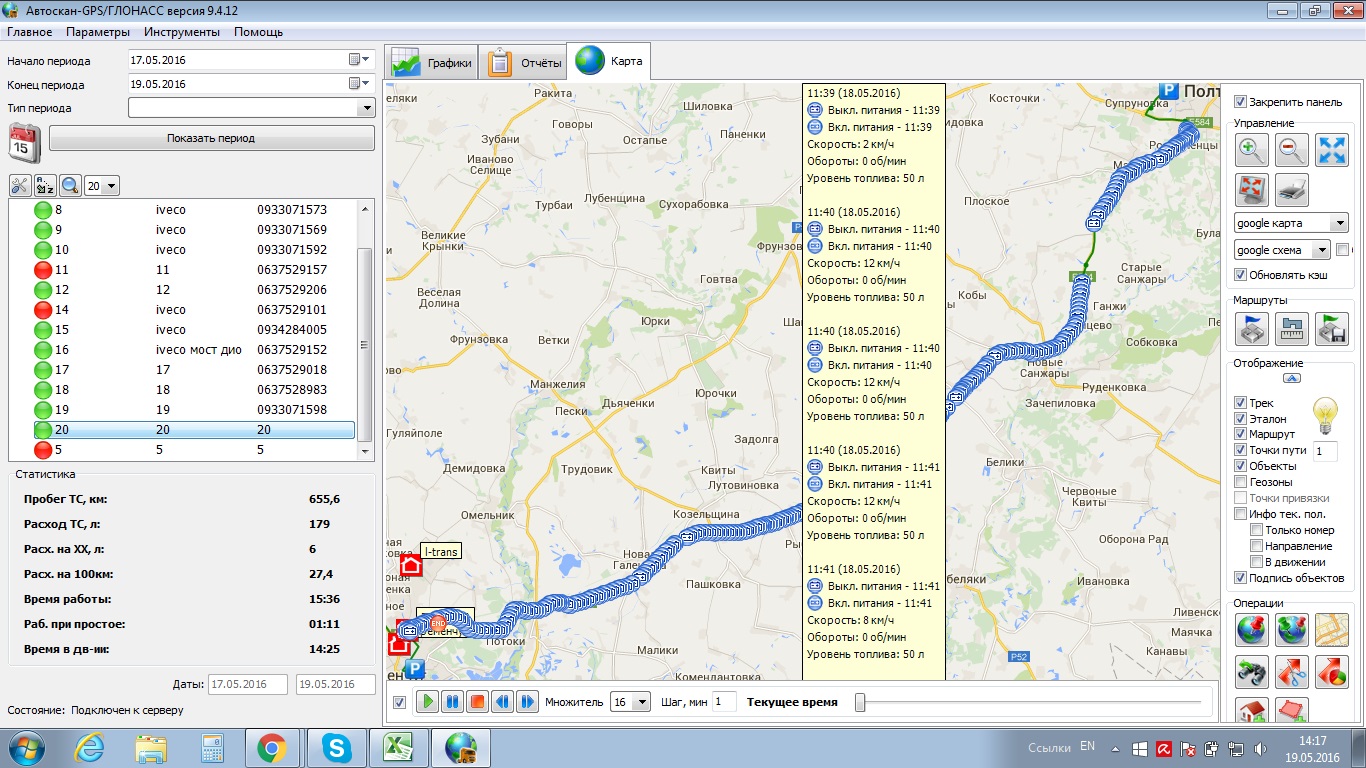Click the calendar icon showing 15
The image size is (1366, 768).
[x=24, y=142]
